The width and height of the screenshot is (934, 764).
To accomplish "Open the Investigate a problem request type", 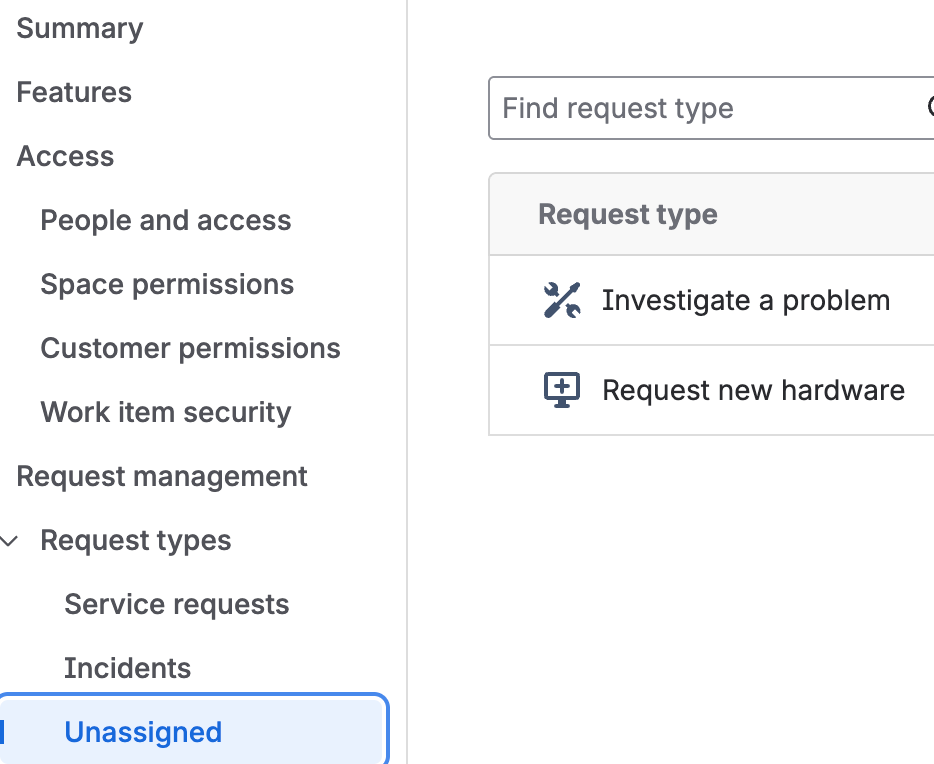I will pos(745,300).
